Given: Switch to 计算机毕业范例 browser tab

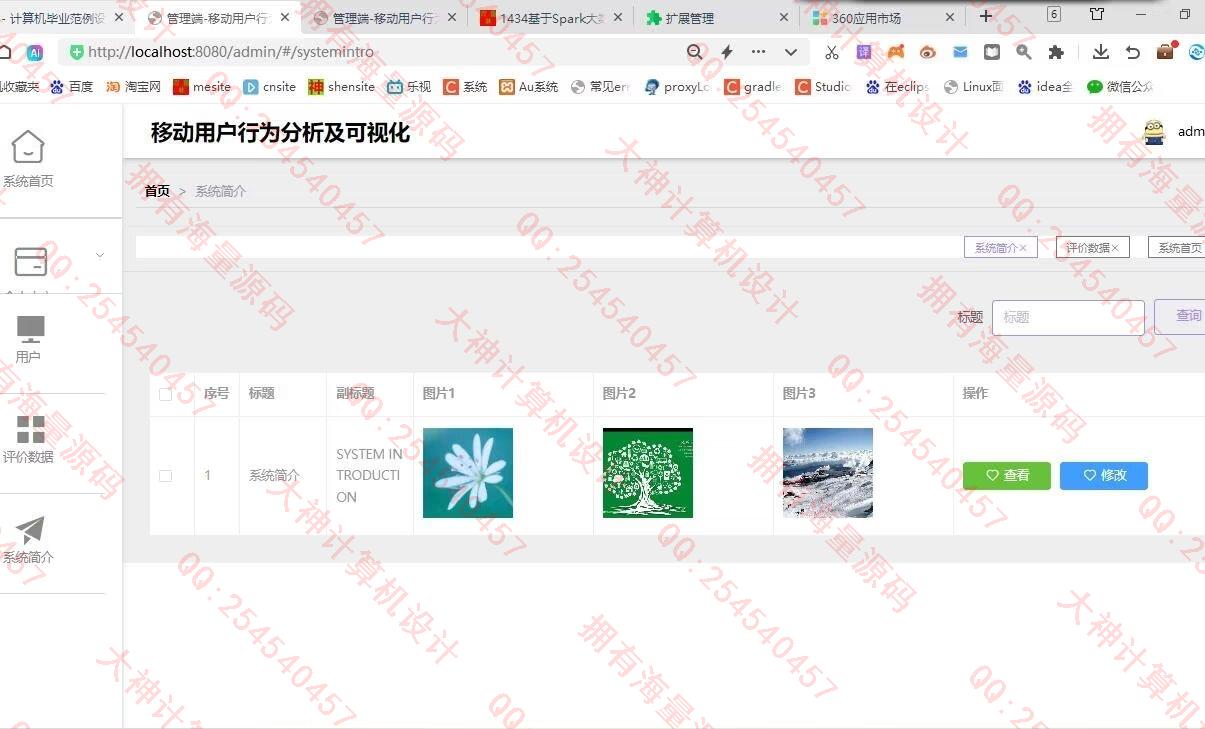Looking at the screenshot, I should tap(60, 17).
